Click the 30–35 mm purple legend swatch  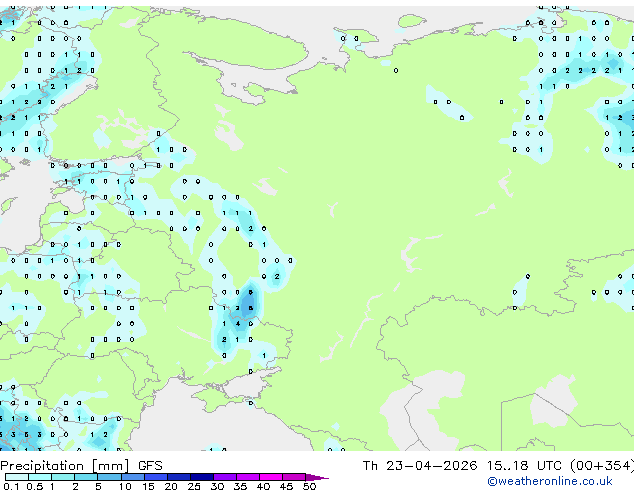224,477
